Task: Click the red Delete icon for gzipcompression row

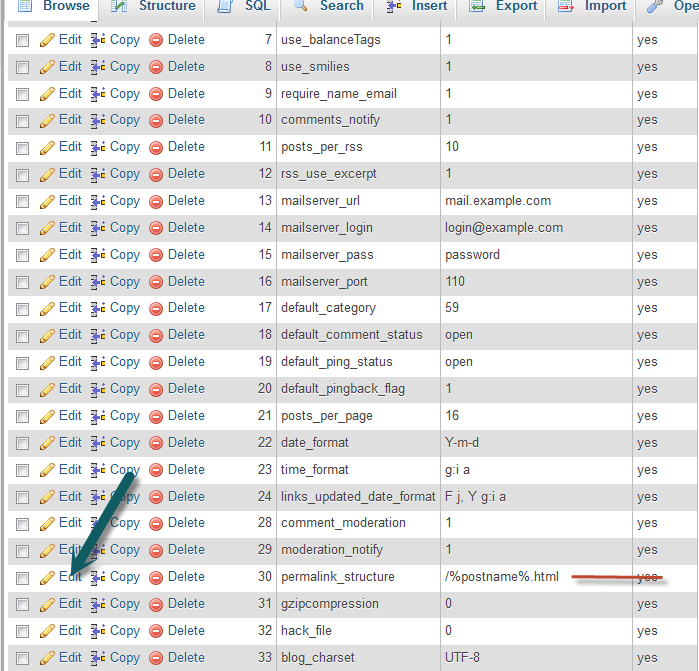Action: 156,604
